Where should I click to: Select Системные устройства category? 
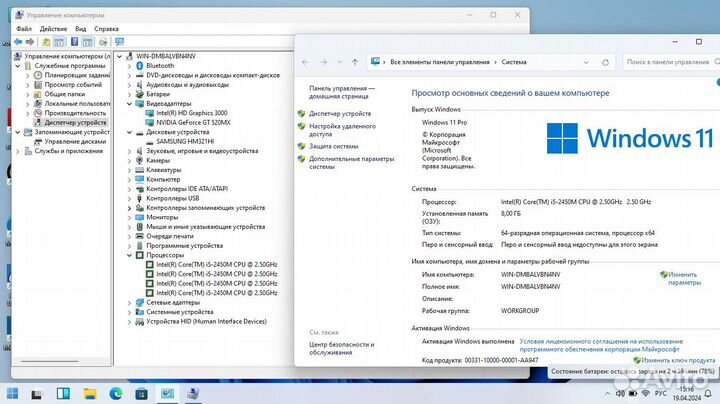(x=180, y=312)
